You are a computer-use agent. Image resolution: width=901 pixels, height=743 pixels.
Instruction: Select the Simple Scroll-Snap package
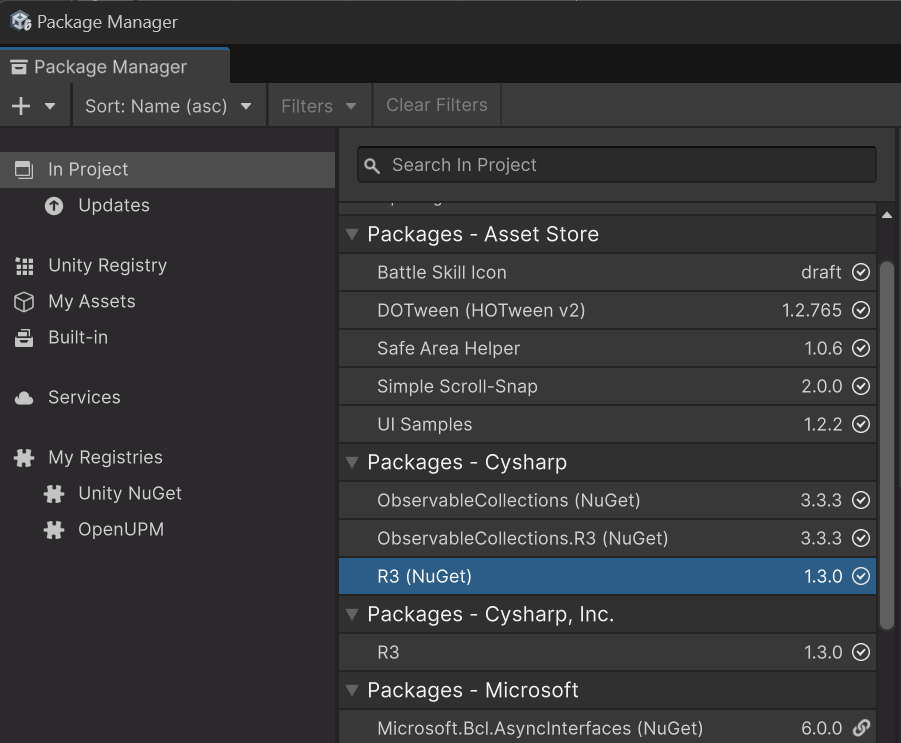607,386
